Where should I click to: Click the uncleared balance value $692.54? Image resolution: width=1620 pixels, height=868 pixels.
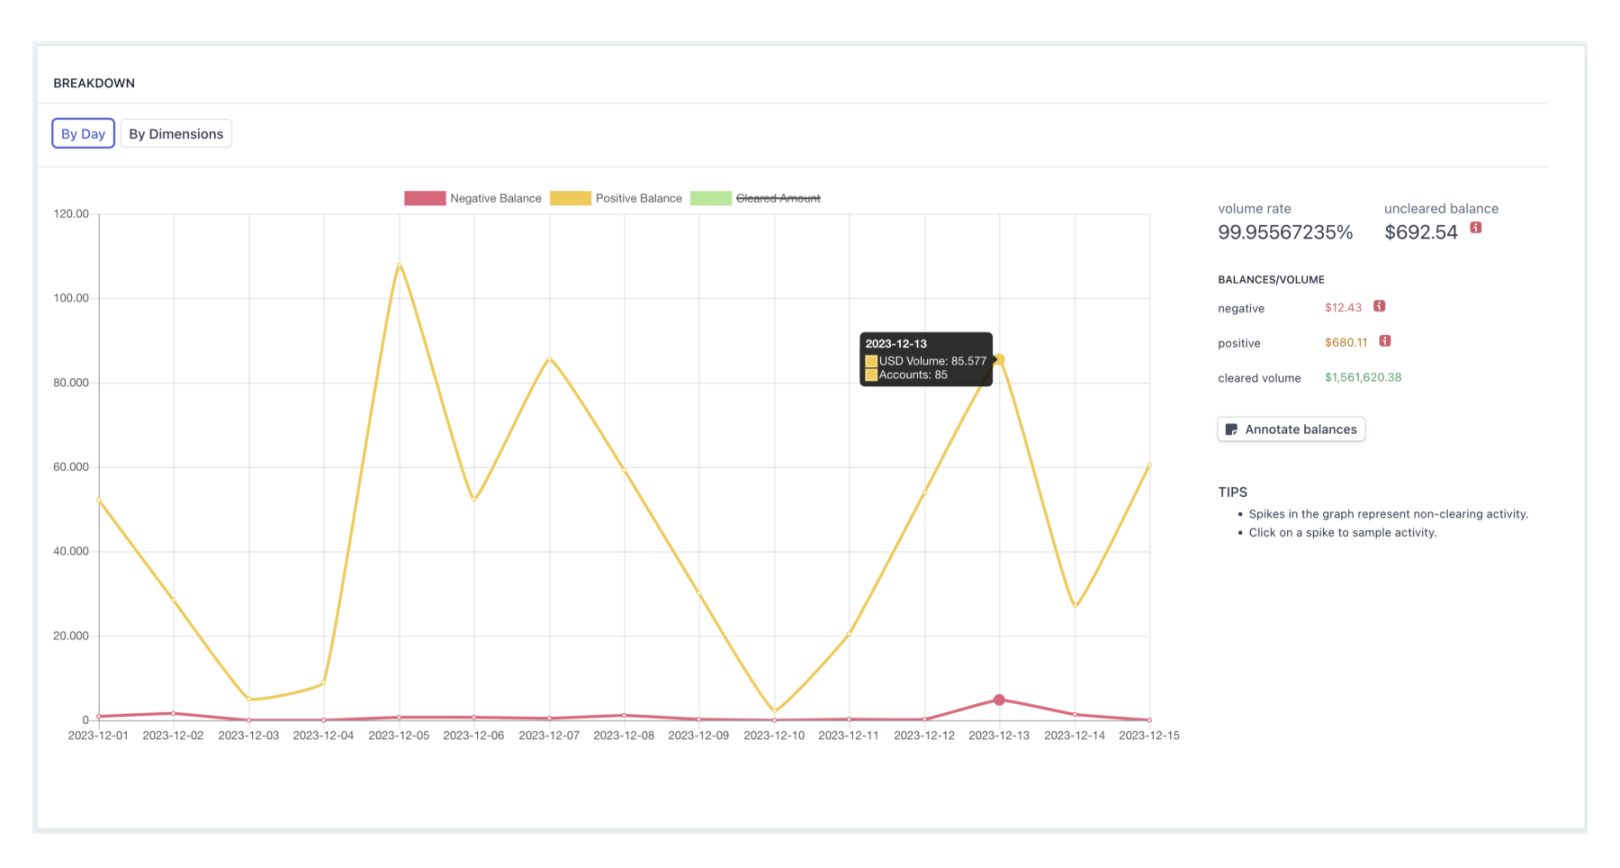coord(1421,232)
